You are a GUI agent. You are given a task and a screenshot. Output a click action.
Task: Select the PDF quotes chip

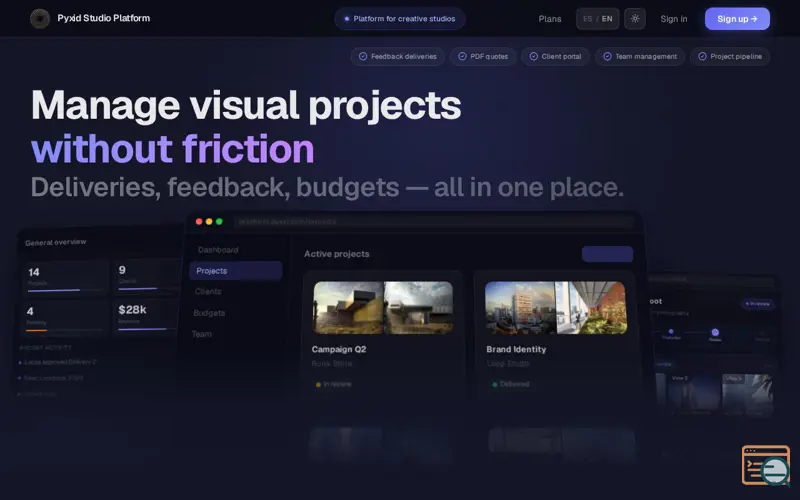tap(483, 57)
